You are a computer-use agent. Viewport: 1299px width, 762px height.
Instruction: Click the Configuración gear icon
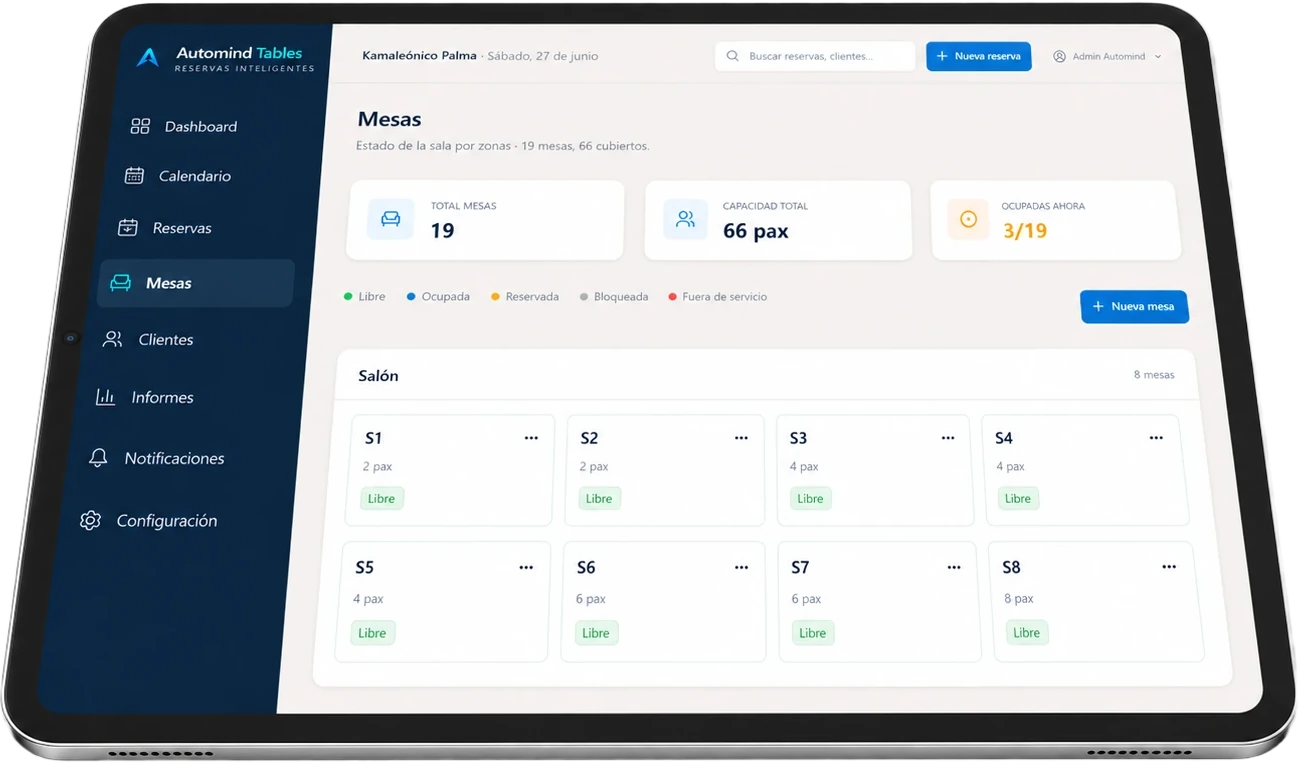[x=90, y=521]
